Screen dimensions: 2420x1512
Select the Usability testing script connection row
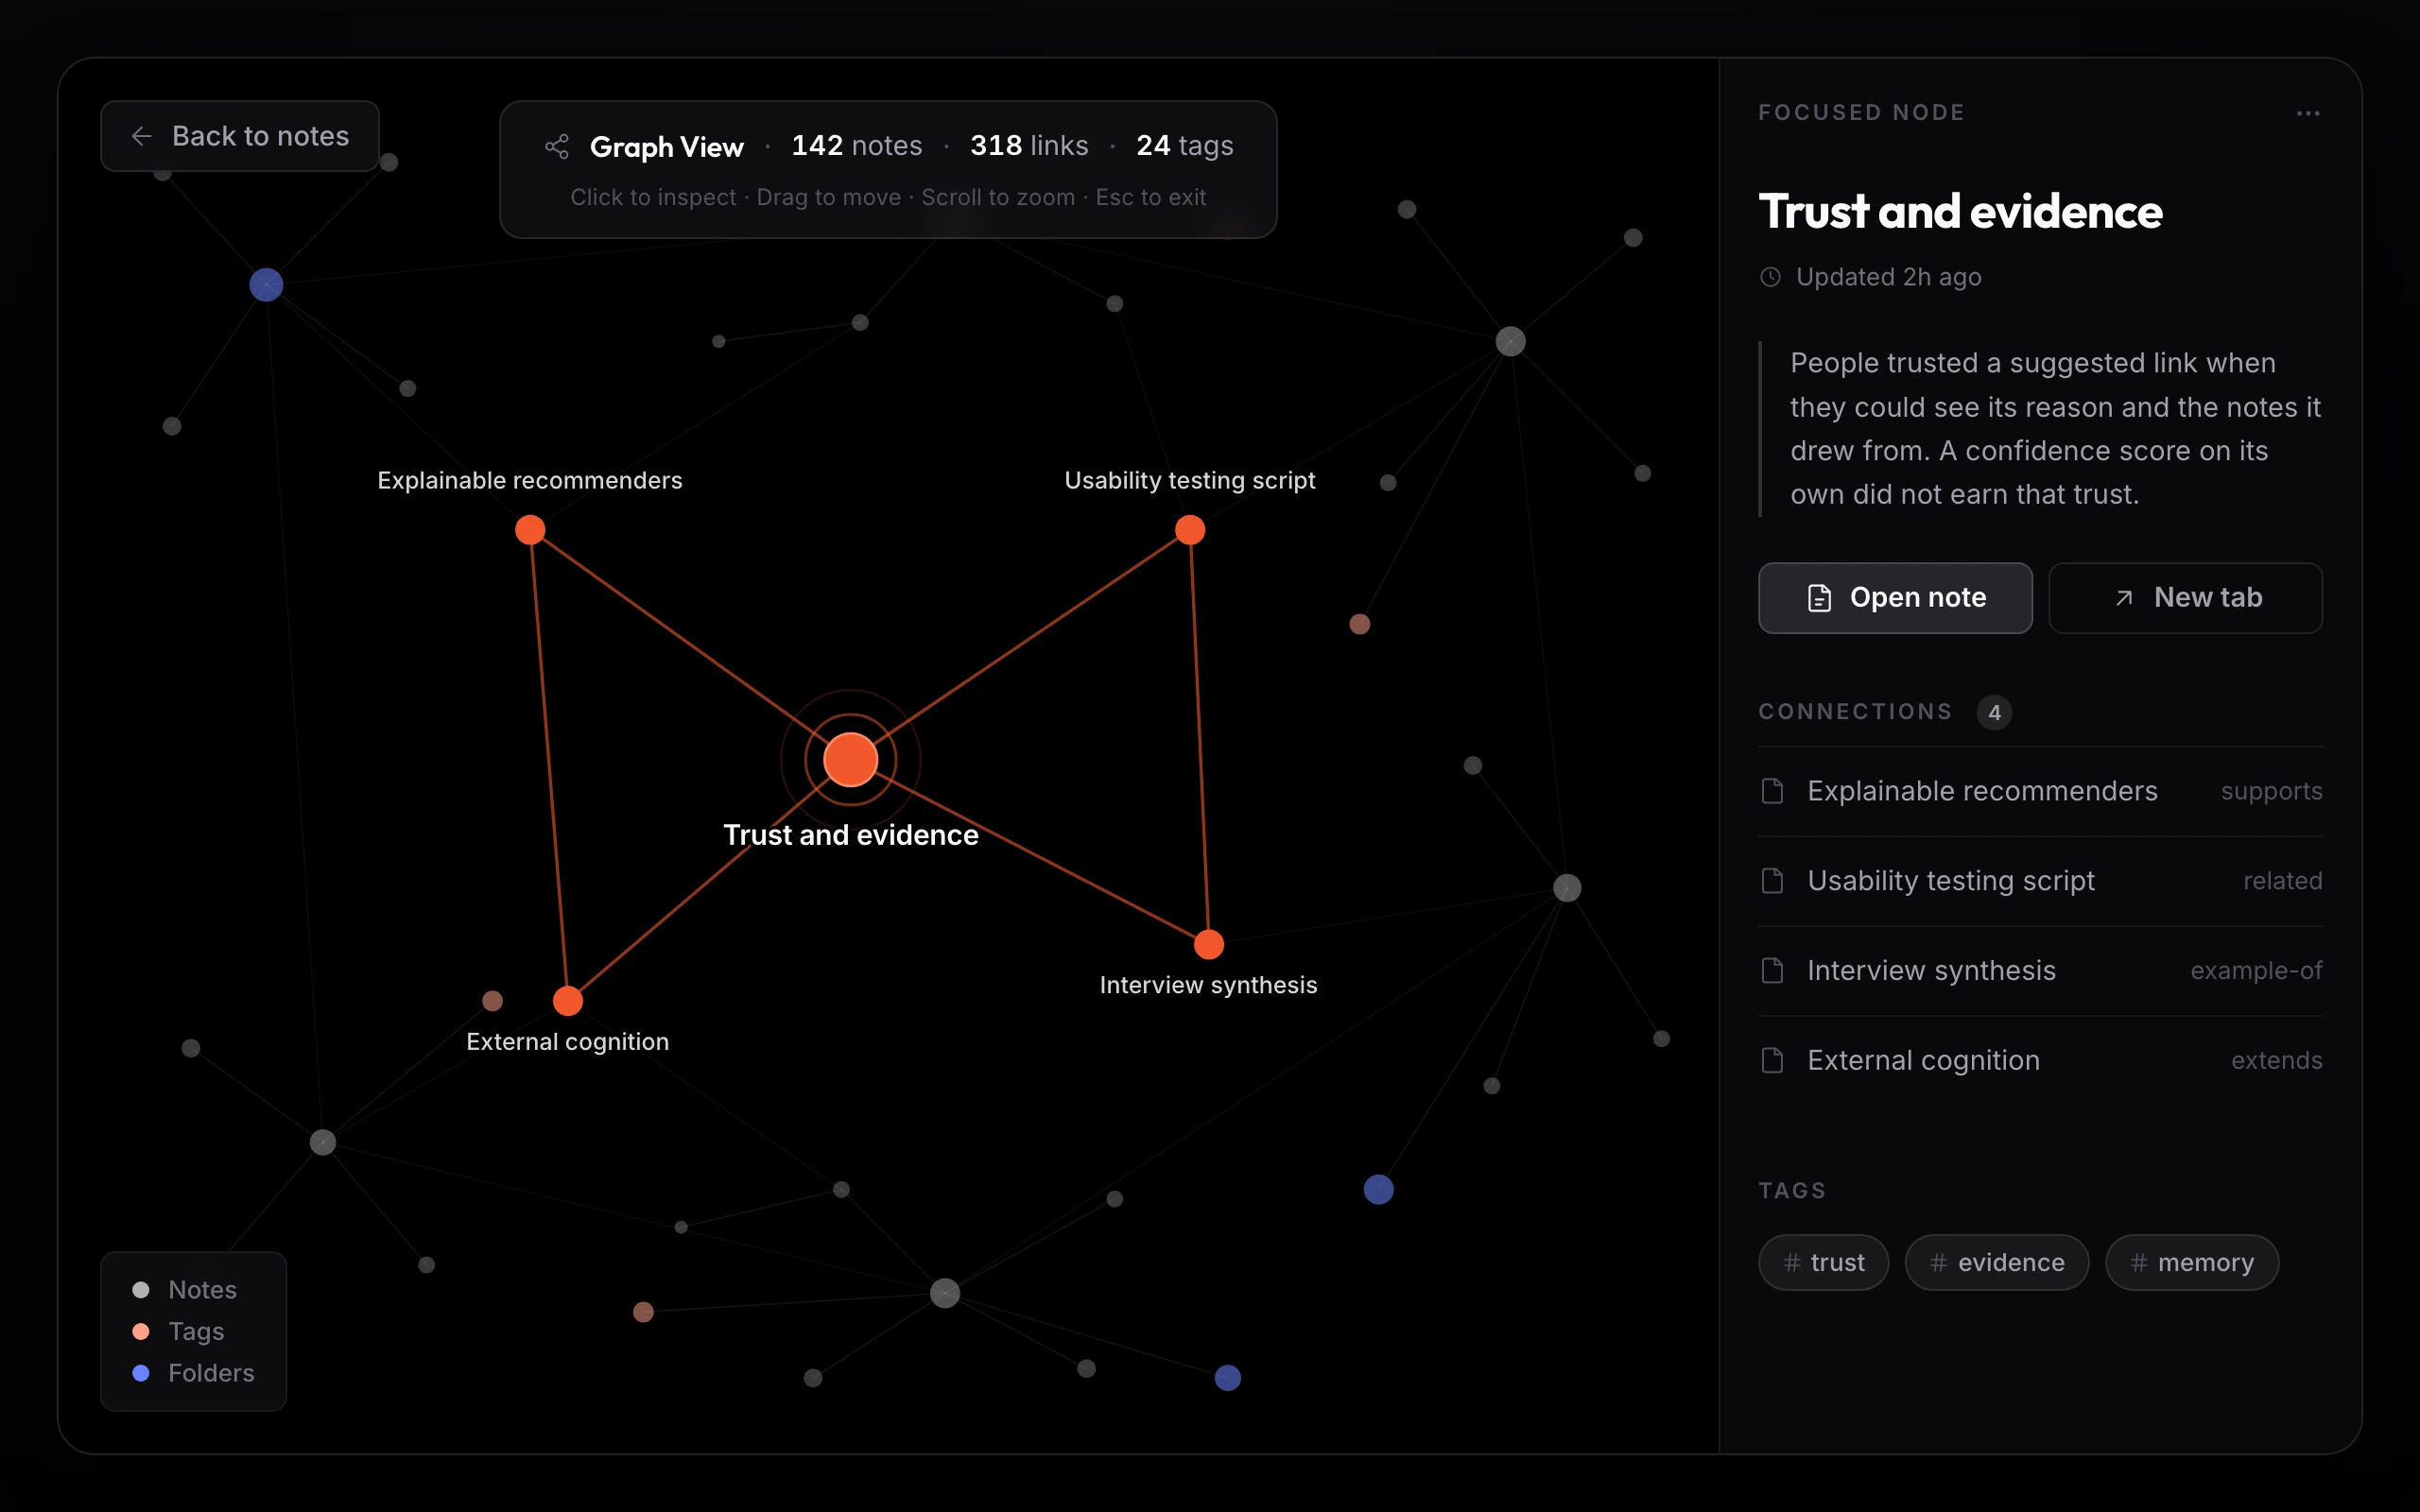point(2040,881)
